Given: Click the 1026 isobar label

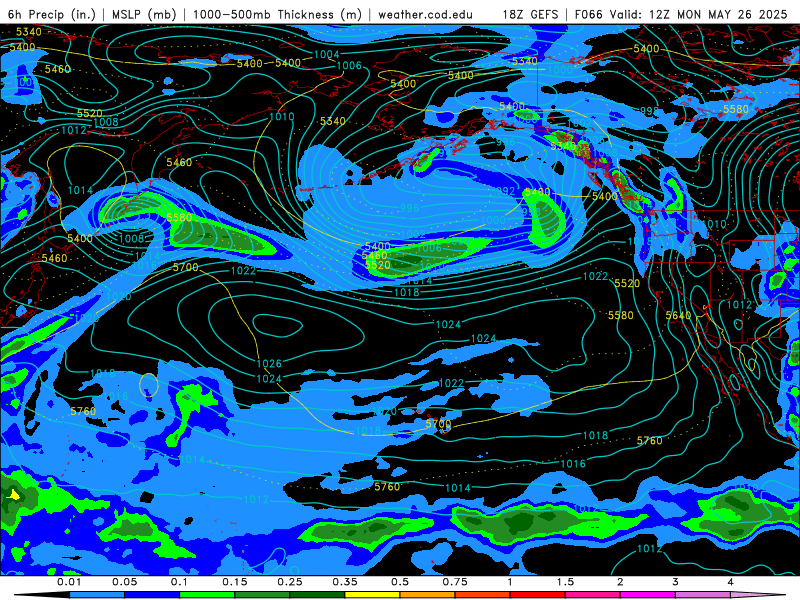Looking at the screenshot, I should tap(269, 363).
